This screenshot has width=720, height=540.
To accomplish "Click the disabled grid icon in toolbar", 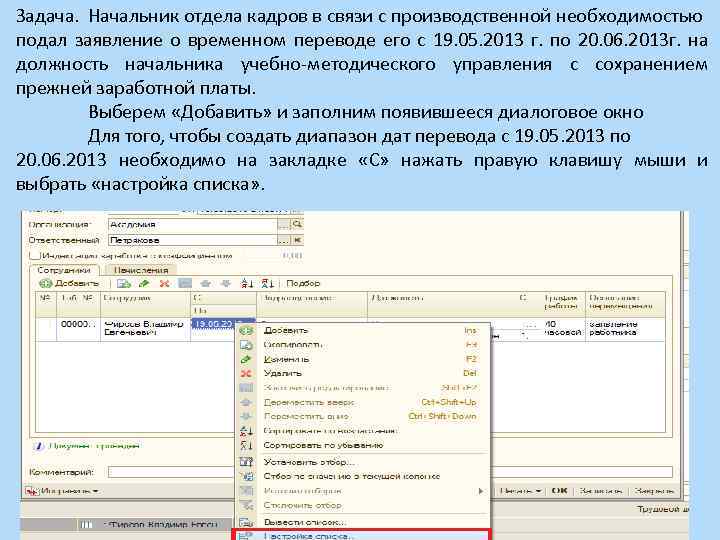I will tap(185, 284).
